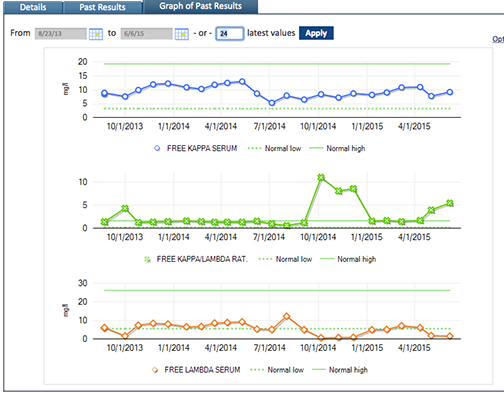
Task: Open the To date calendar picker
Action: (x=182, y=34)
